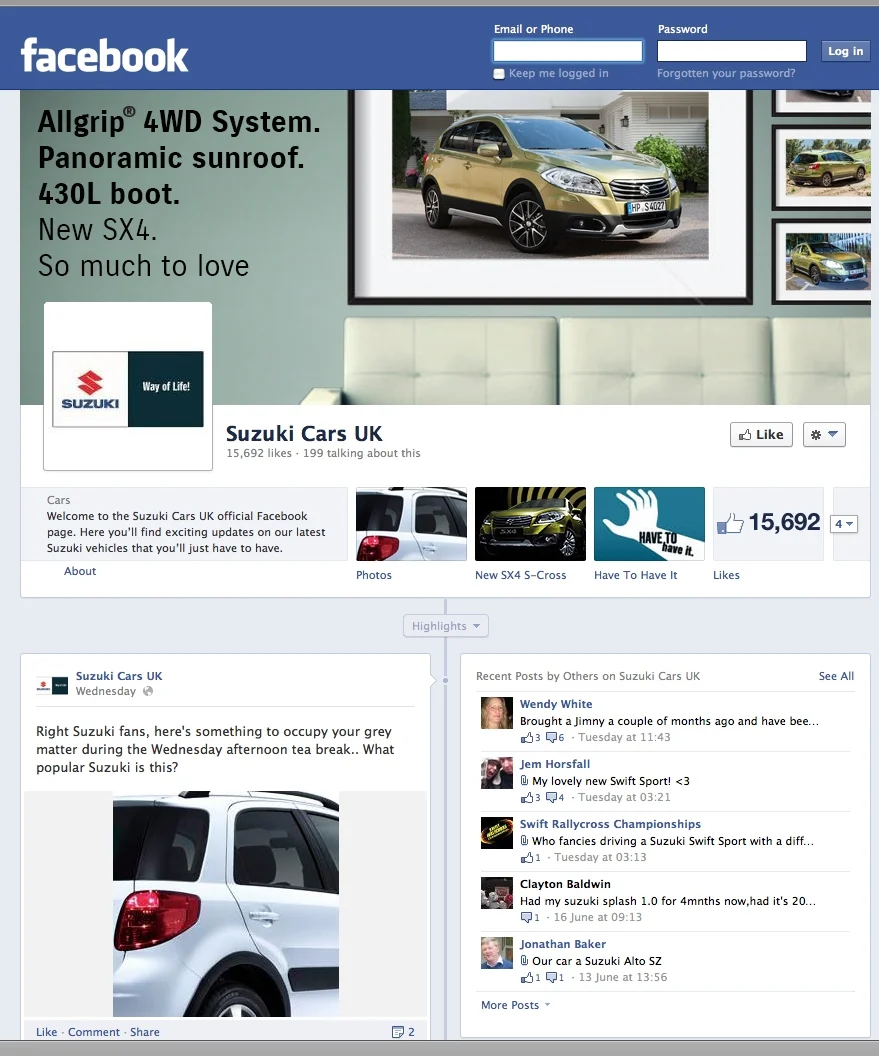Open the Highlights dropdown

point(445,625)
